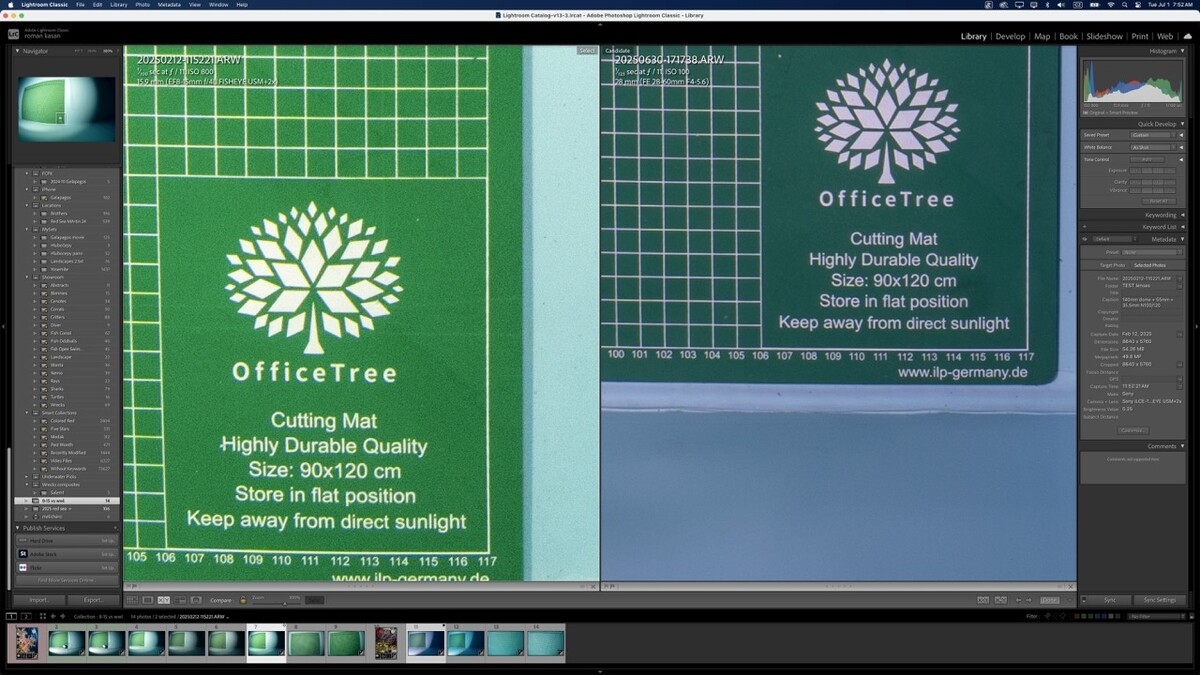
Task: Open the Library module tab
Action: coord(973,37)
